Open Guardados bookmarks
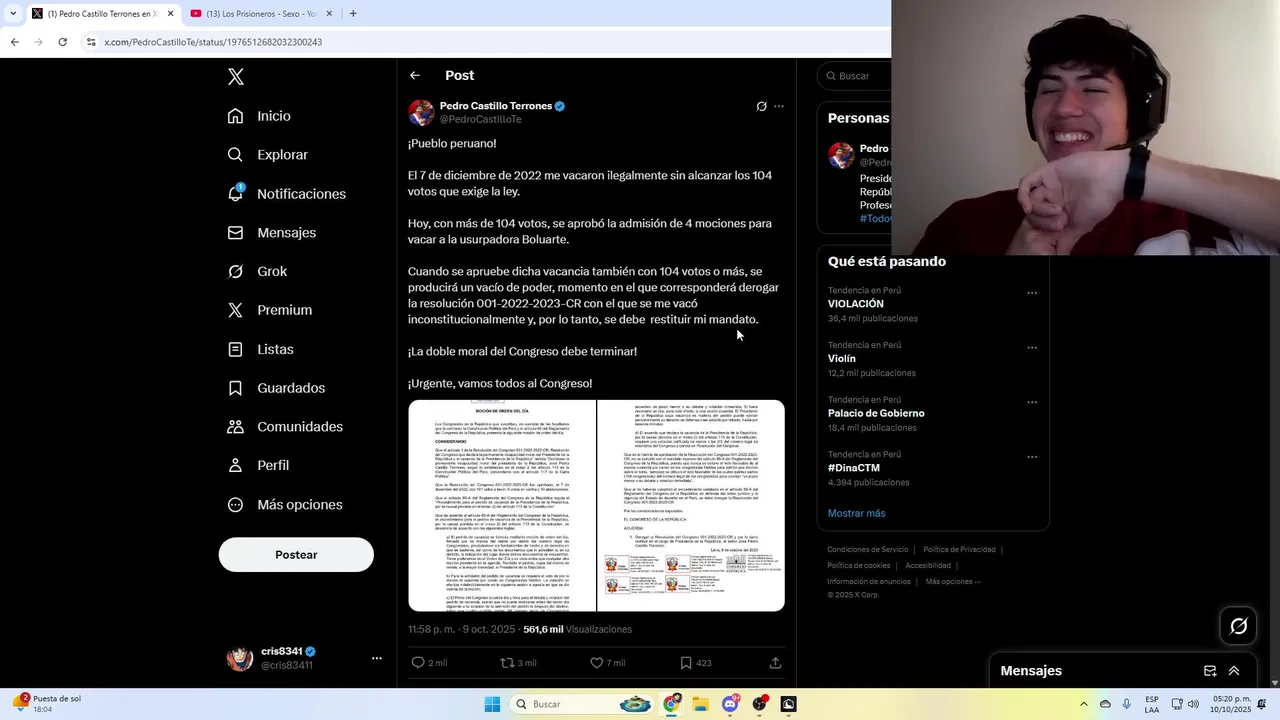Screen dimensions: 1280x720 pos(276,388)
